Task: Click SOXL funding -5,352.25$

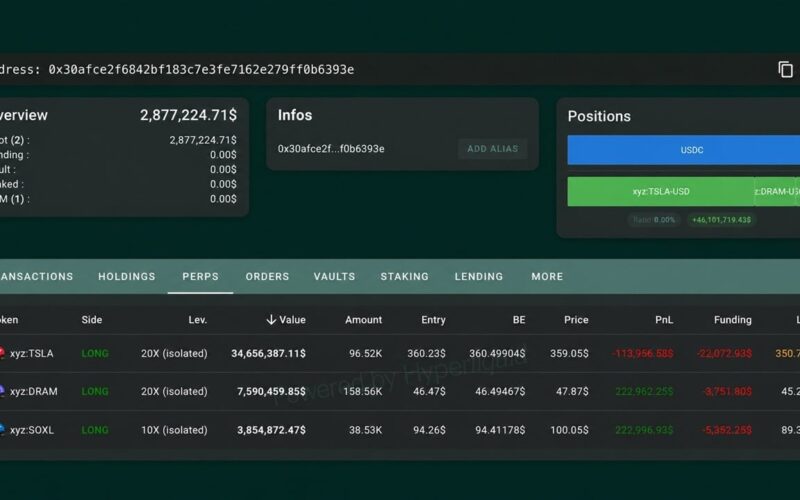Action: tap(727, 430)
